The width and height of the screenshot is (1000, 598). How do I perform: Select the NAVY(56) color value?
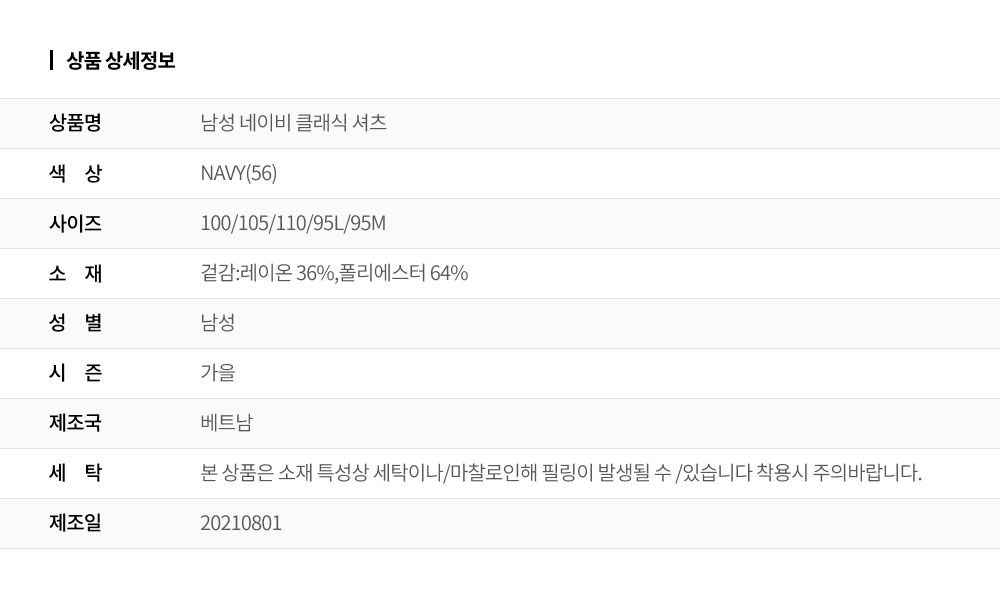coord(239,173)
